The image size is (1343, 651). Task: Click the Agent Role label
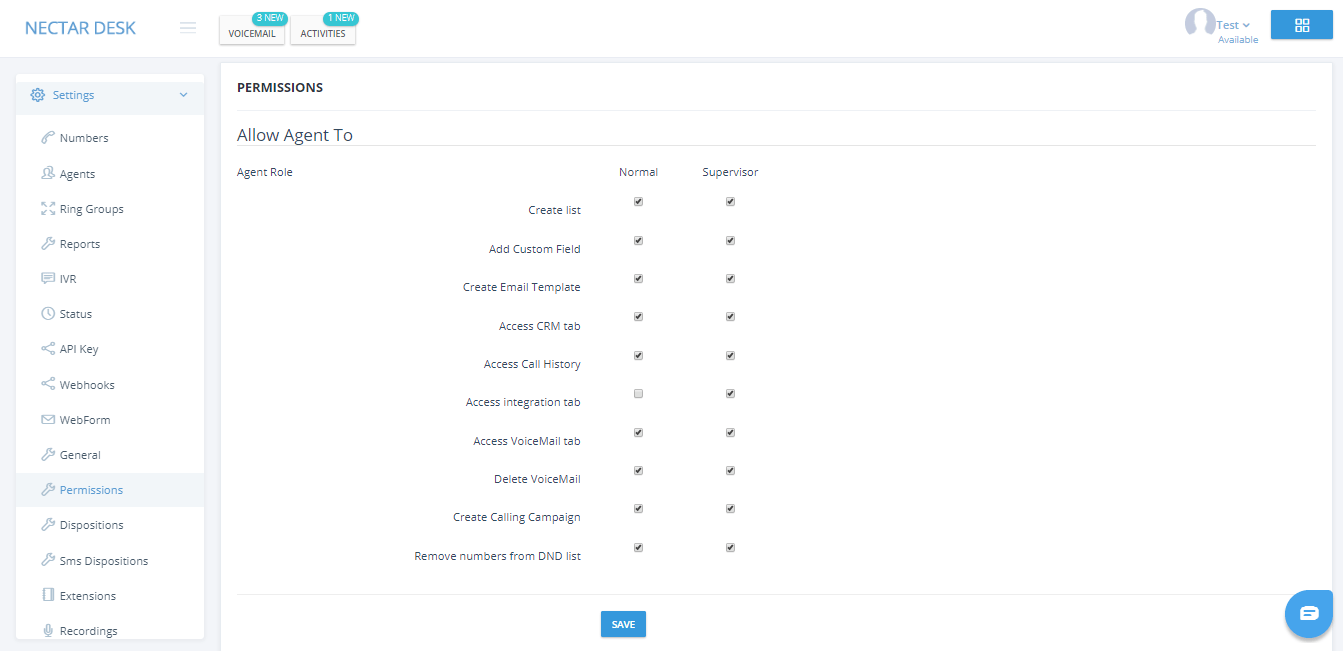265,172
